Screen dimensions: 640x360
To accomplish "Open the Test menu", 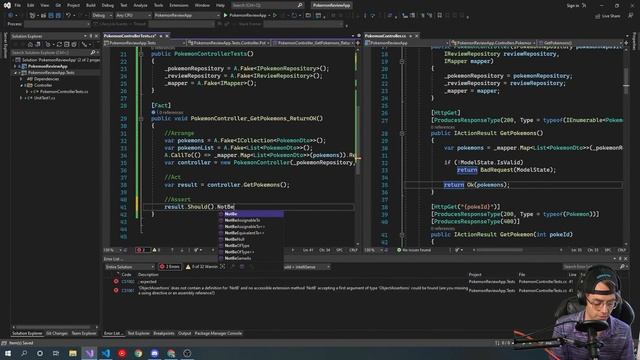I will (123, 5).
